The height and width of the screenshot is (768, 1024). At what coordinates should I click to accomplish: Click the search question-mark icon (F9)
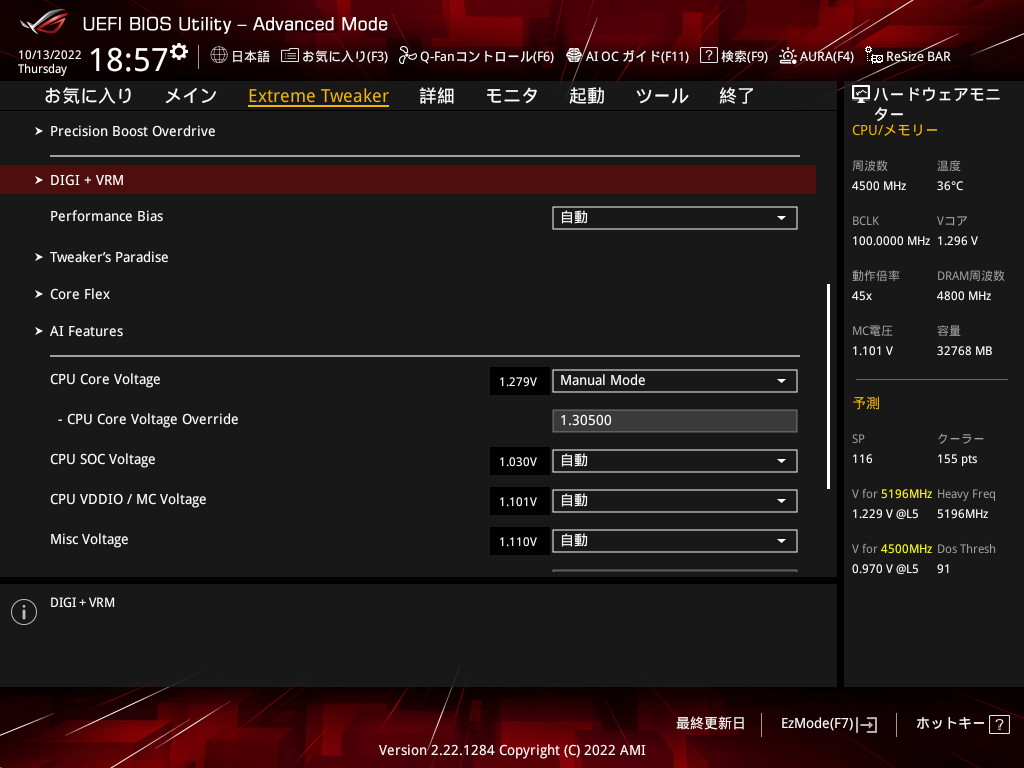click(709, 56)
